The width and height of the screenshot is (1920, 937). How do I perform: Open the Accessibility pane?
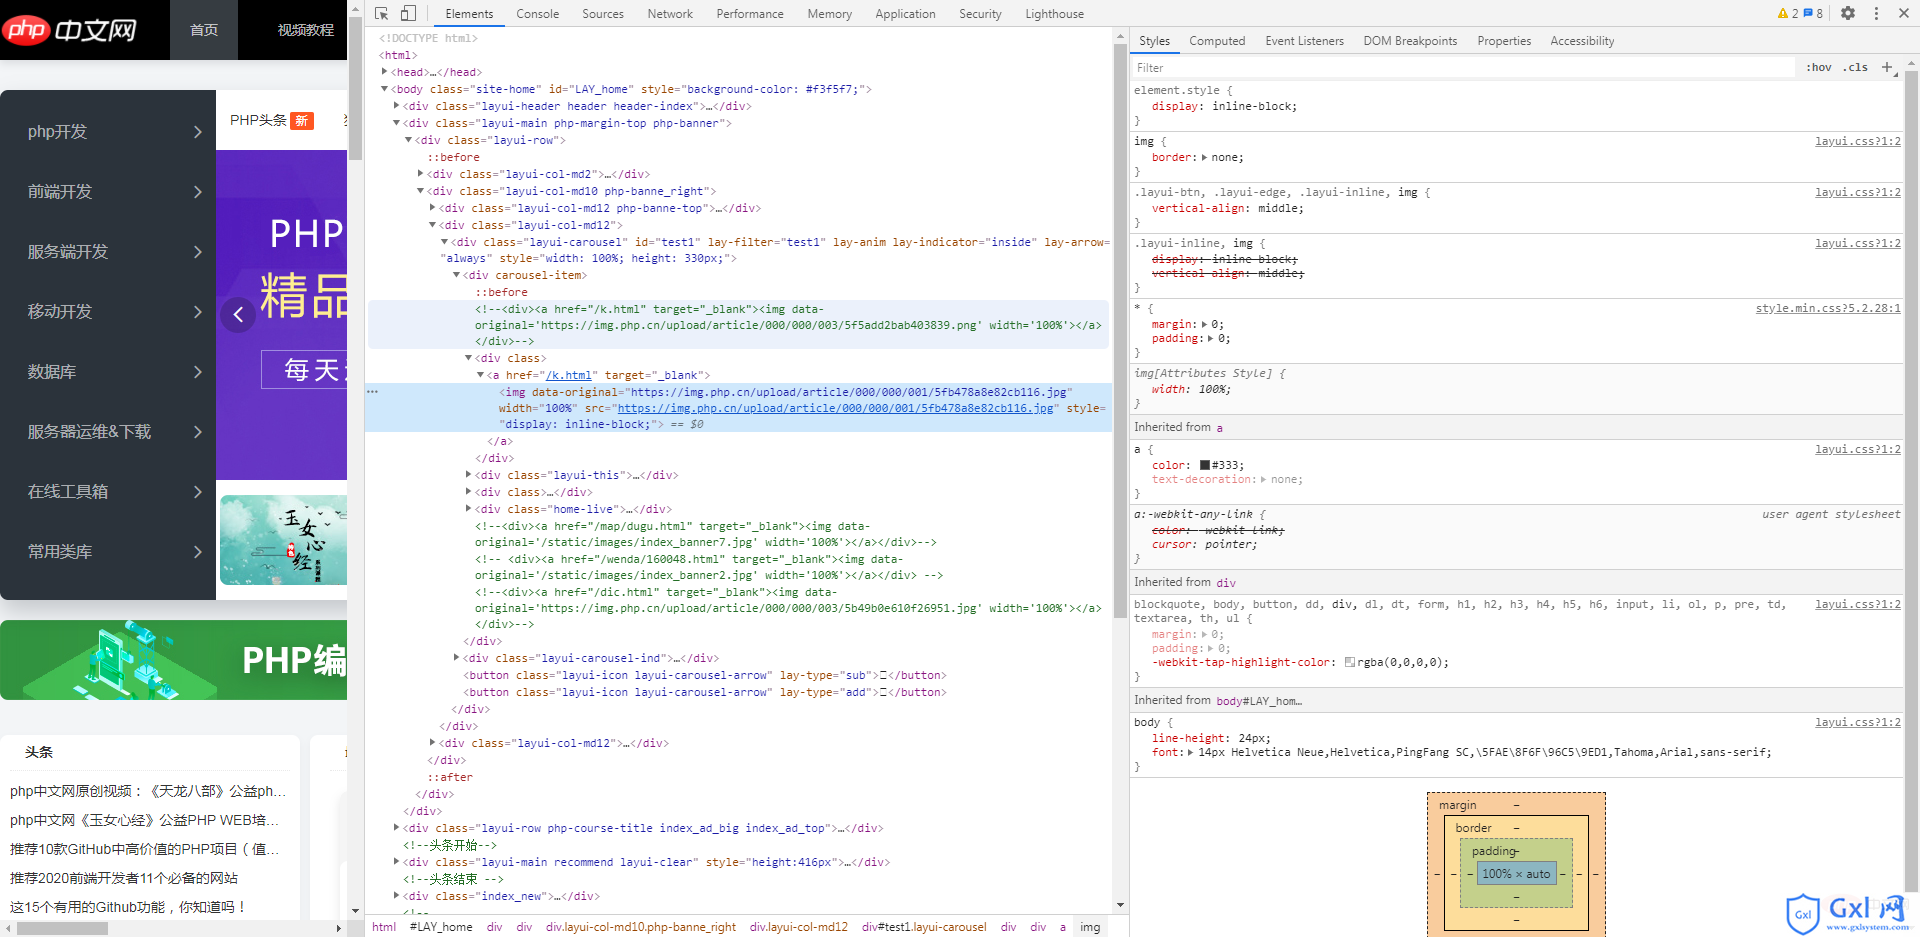1581,41
